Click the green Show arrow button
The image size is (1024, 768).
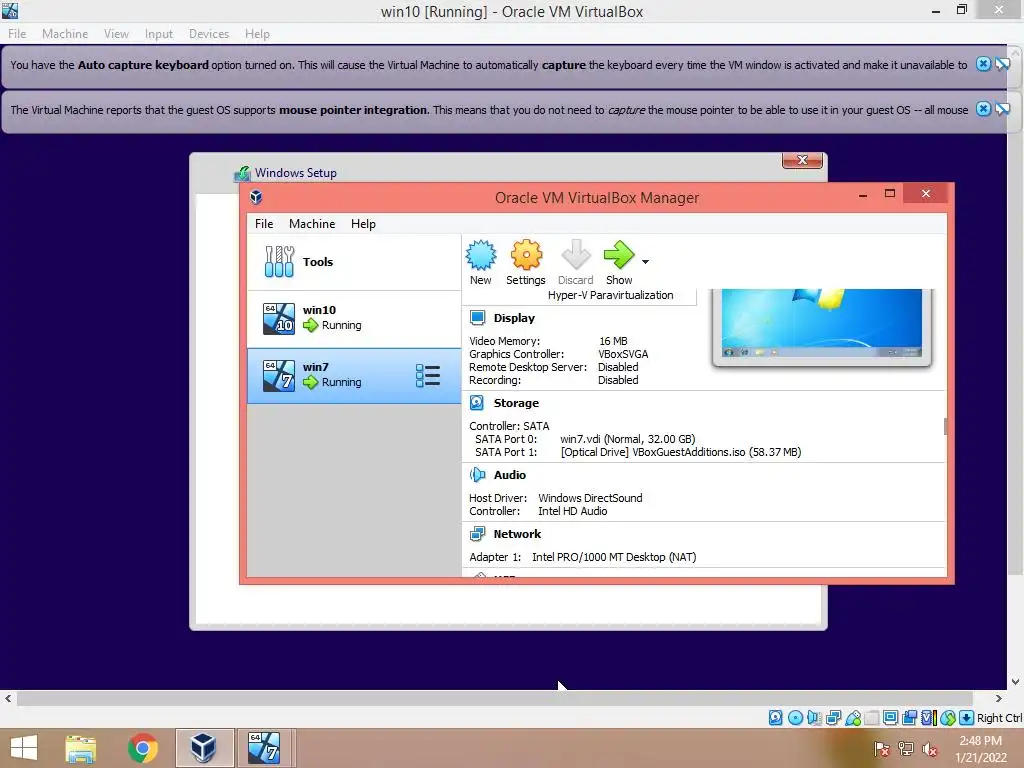[x=618, y=263]
